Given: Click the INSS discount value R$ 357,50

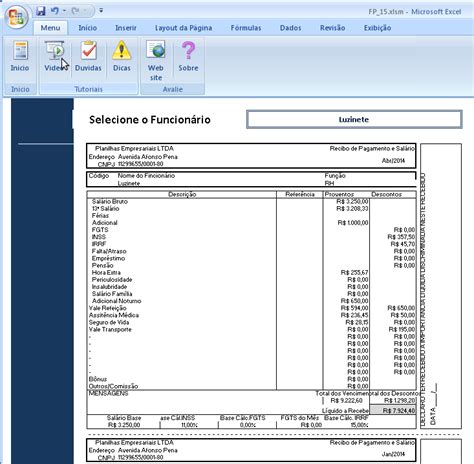Looking at the screenshot, I should pyautogui.click(x=401, y=237).
